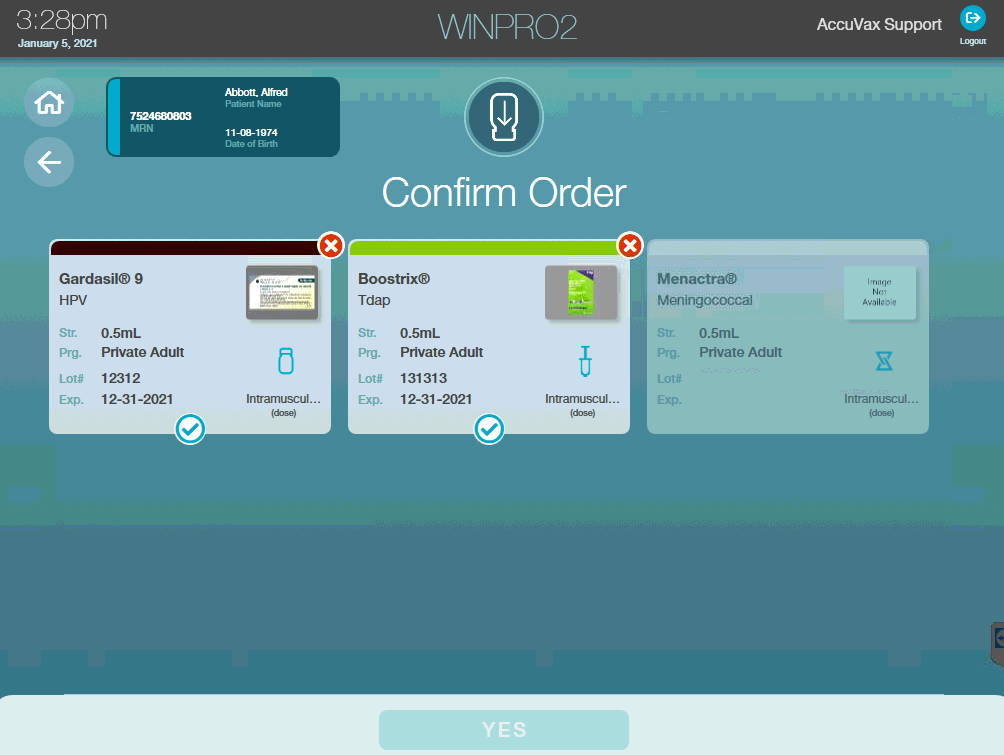Toggle the checkmark on the Gardasil 9 card
Image resolution: width=1004 pixels, height=755 pixels.
click(x=190, y=429)
